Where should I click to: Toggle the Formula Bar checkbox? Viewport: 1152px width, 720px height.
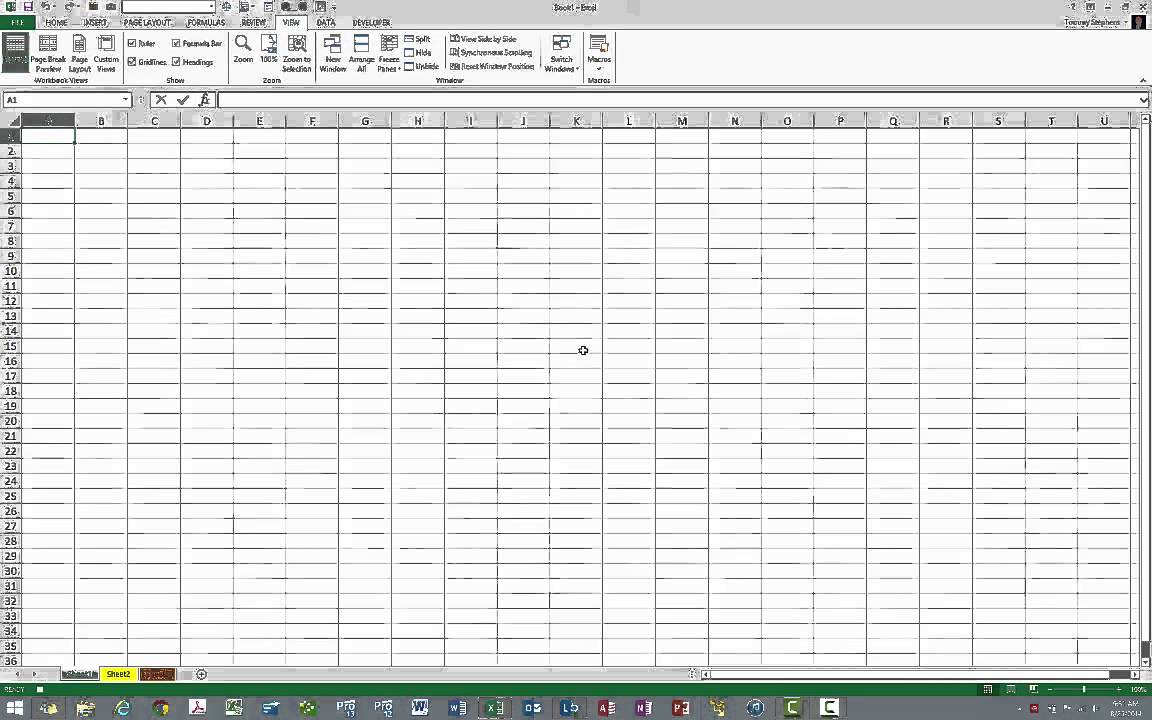(176, 43)
